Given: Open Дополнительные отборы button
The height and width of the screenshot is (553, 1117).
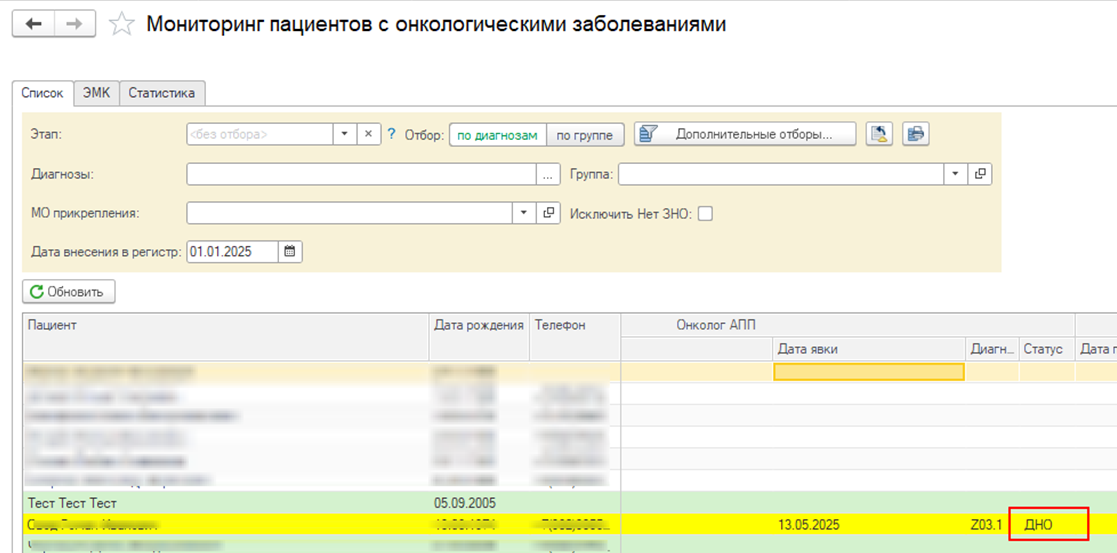Looking at the screenshot, I should pos(745,134).
